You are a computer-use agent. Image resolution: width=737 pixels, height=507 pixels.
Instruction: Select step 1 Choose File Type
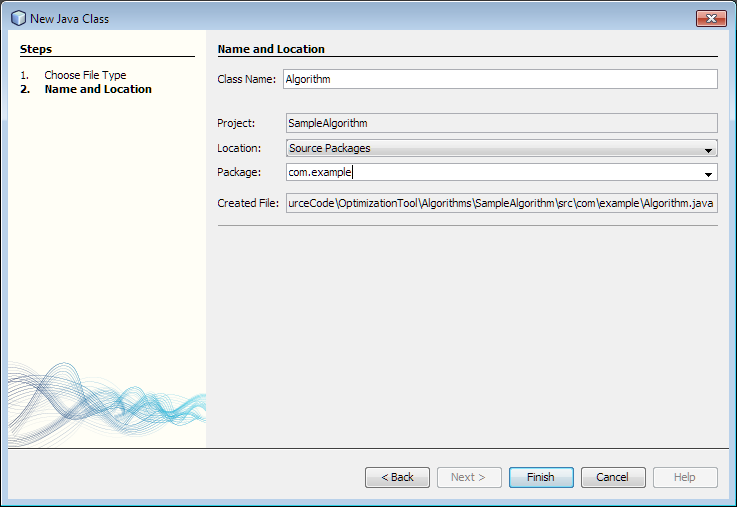click(85, 75)
